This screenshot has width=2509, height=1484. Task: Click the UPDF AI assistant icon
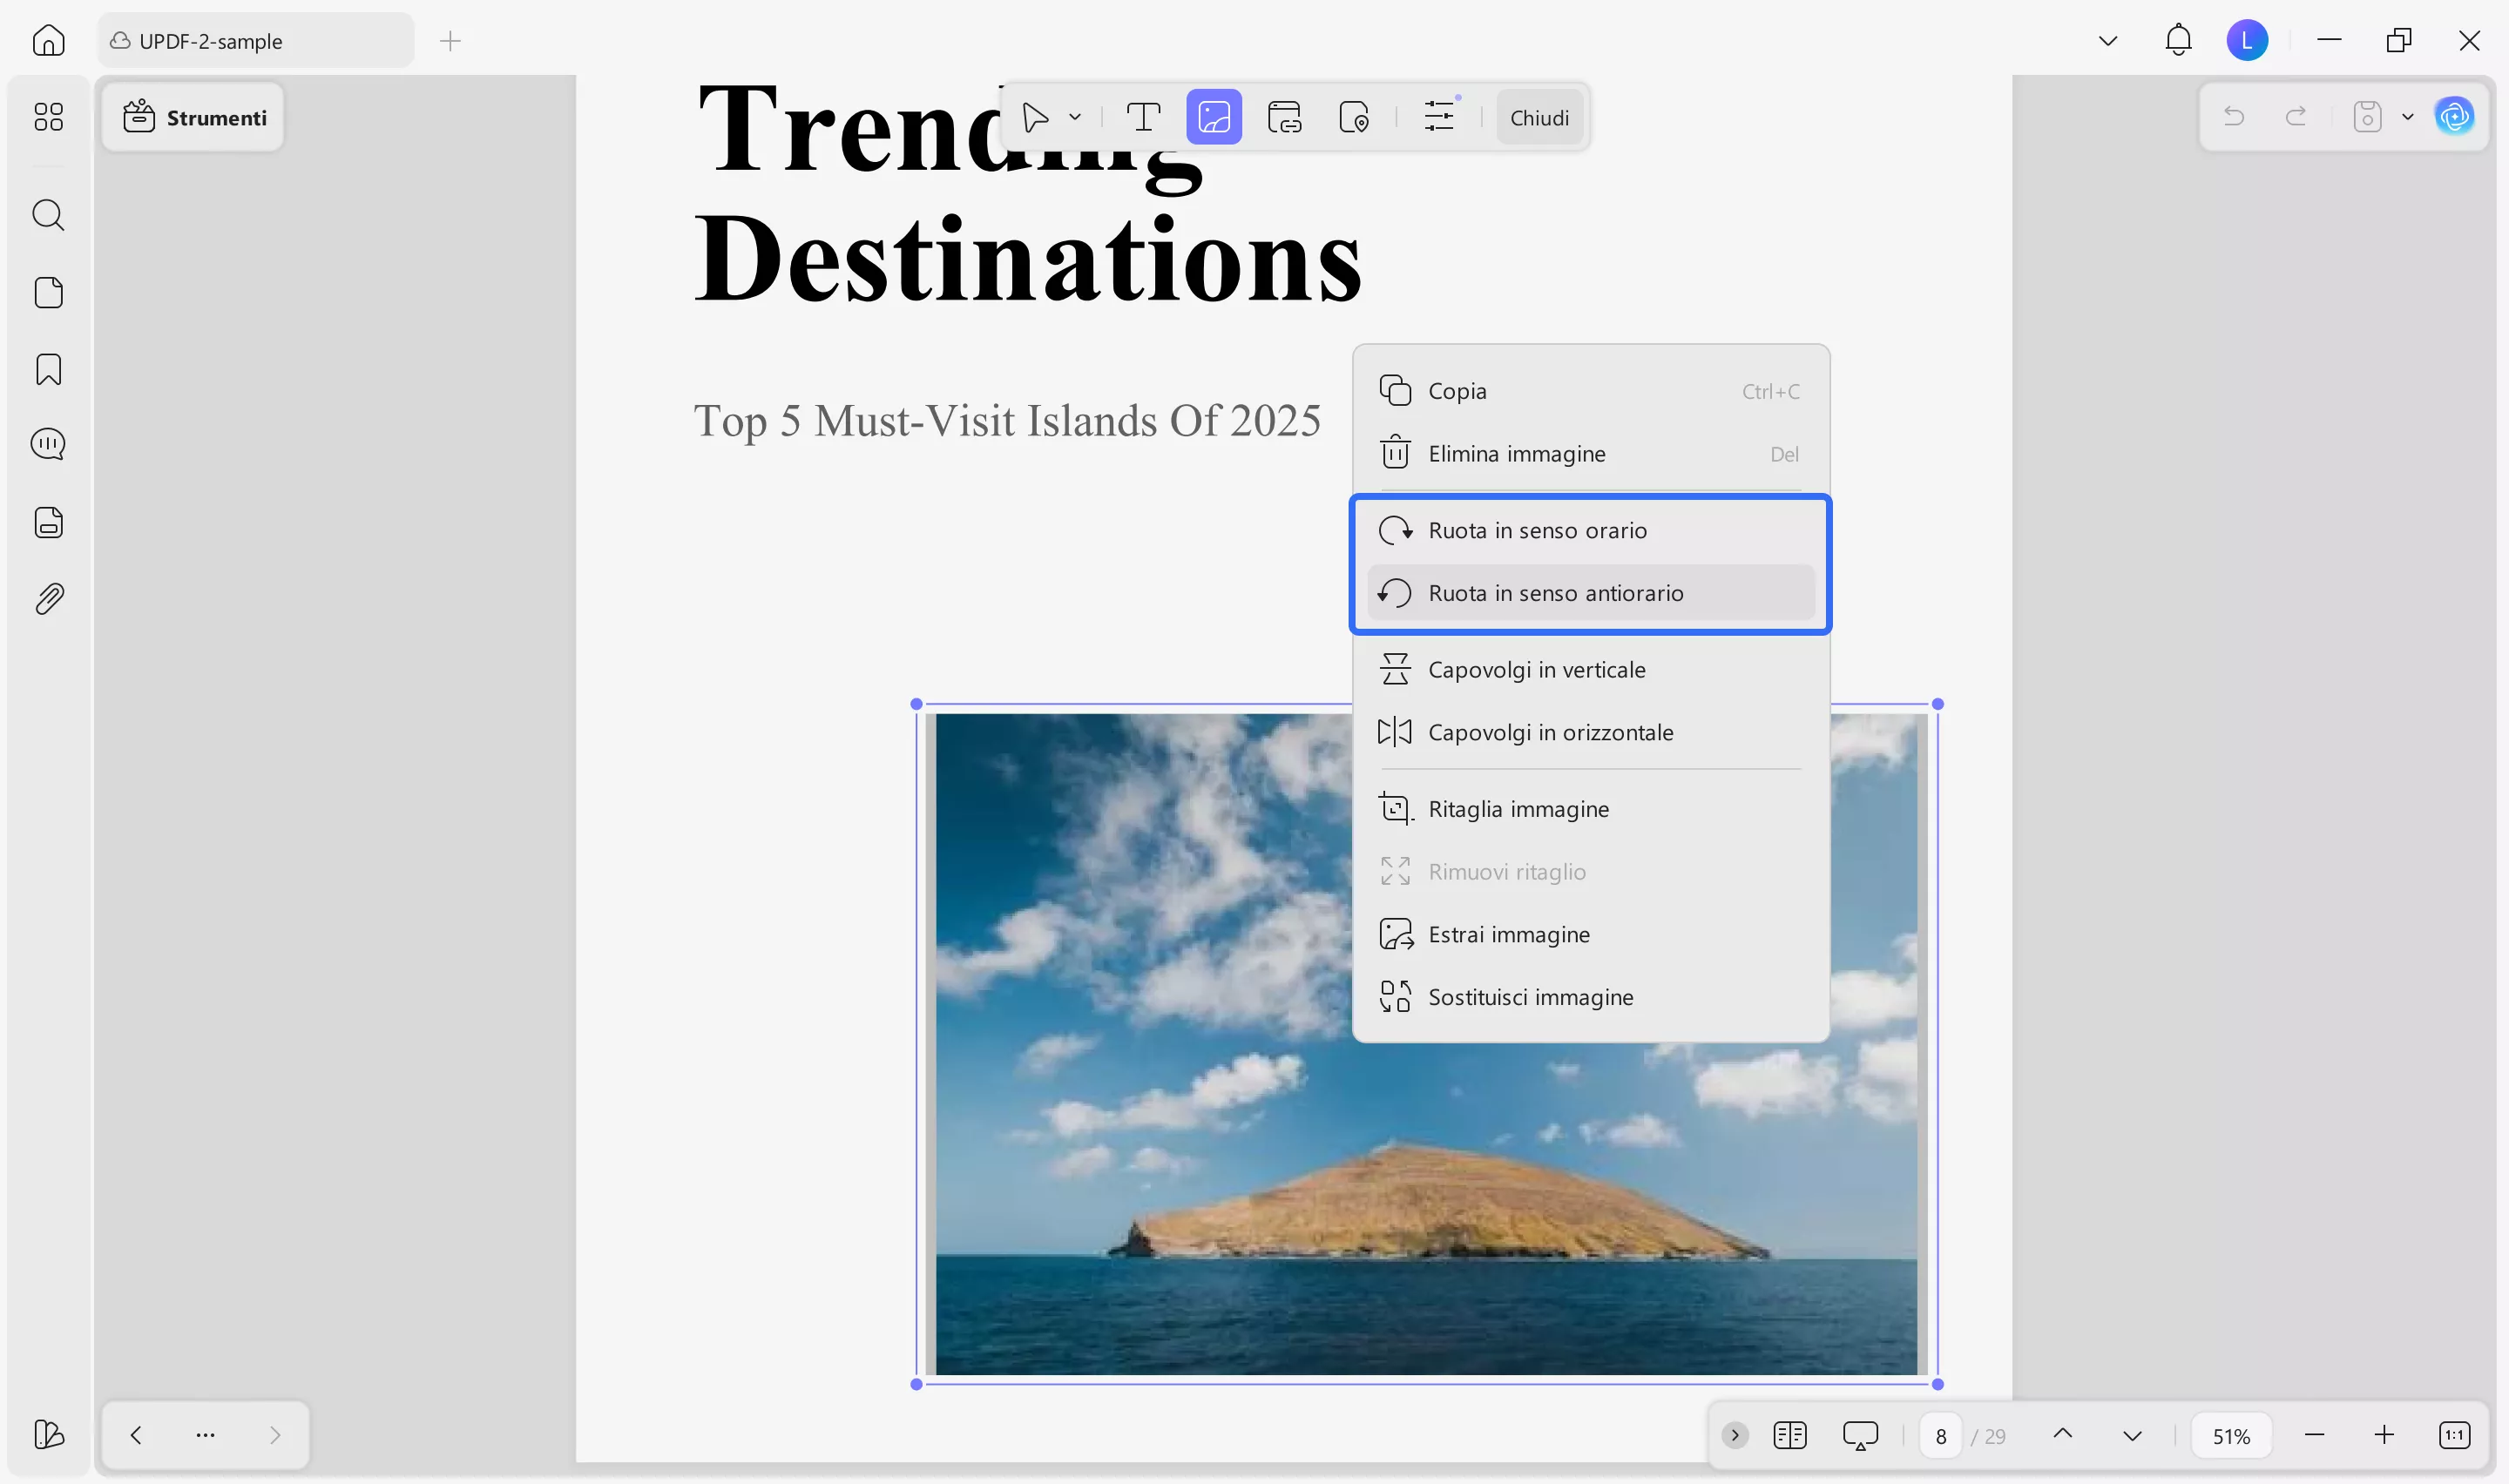[2454, 117]
